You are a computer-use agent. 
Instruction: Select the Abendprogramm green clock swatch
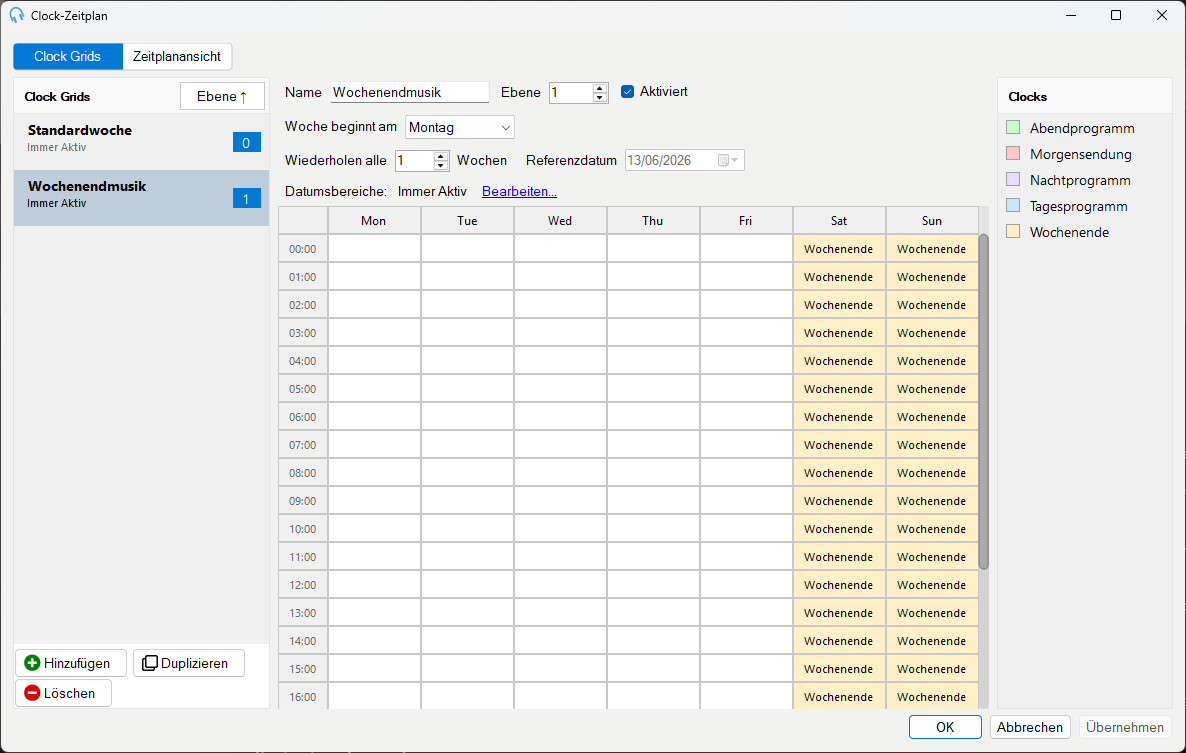coord(1014,128)
